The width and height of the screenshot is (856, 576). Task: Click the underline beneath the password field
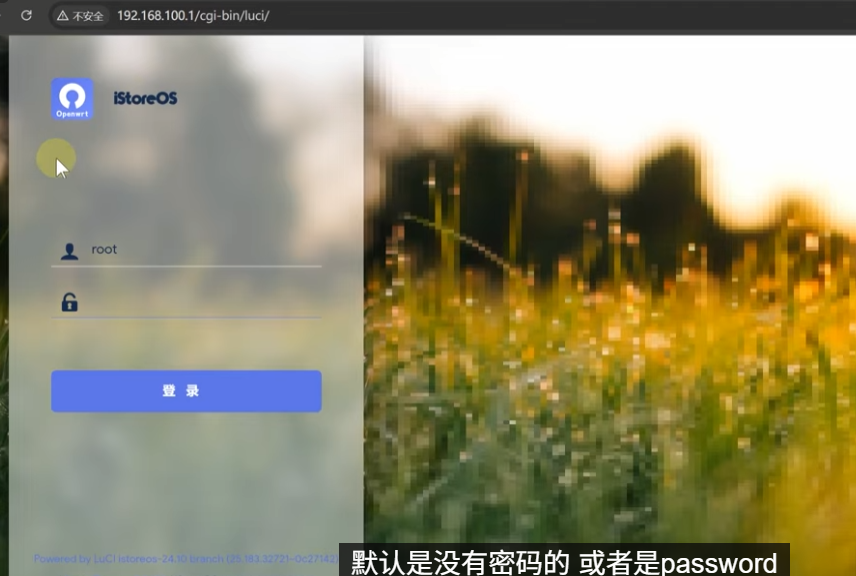coord(186,318)
